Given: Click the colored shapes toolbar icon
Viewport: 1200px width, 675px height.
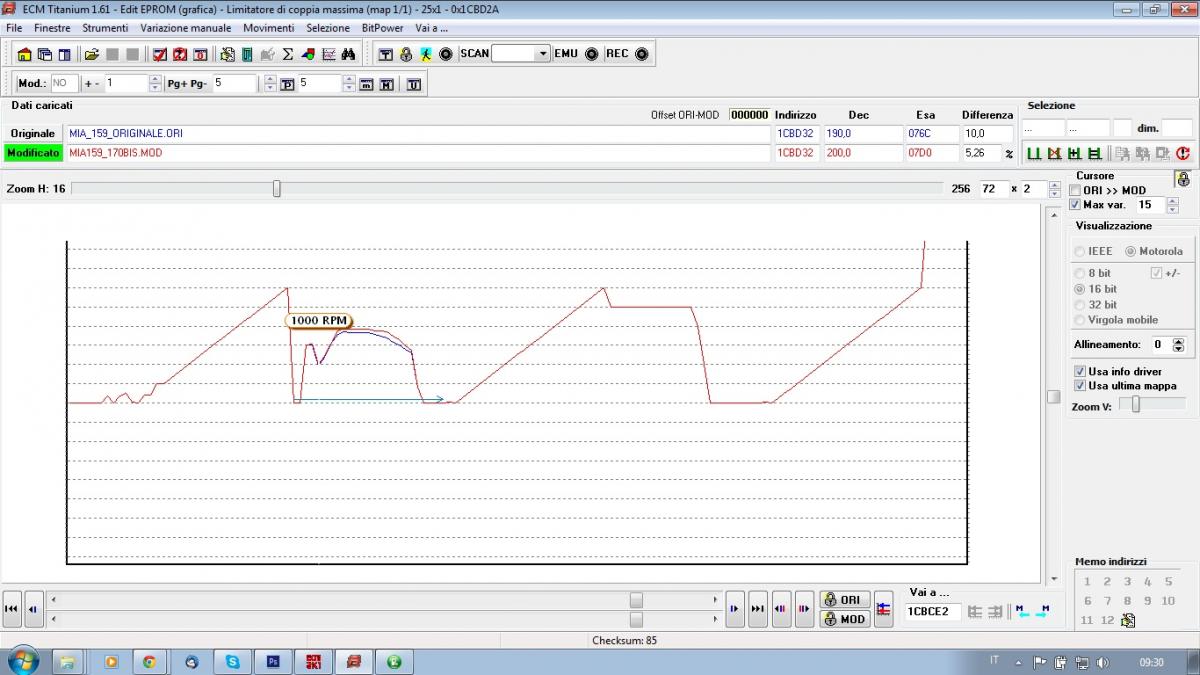Looking at the screenshot, I should [x=308, y=54].
